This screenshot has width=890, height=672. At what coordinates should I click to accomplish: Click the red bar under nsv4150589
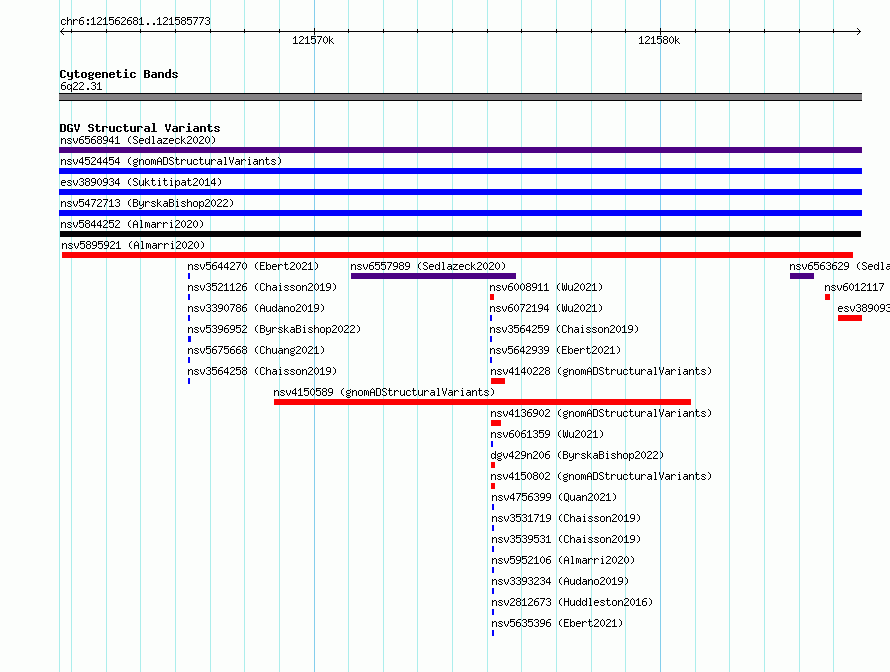click(482, 402)
